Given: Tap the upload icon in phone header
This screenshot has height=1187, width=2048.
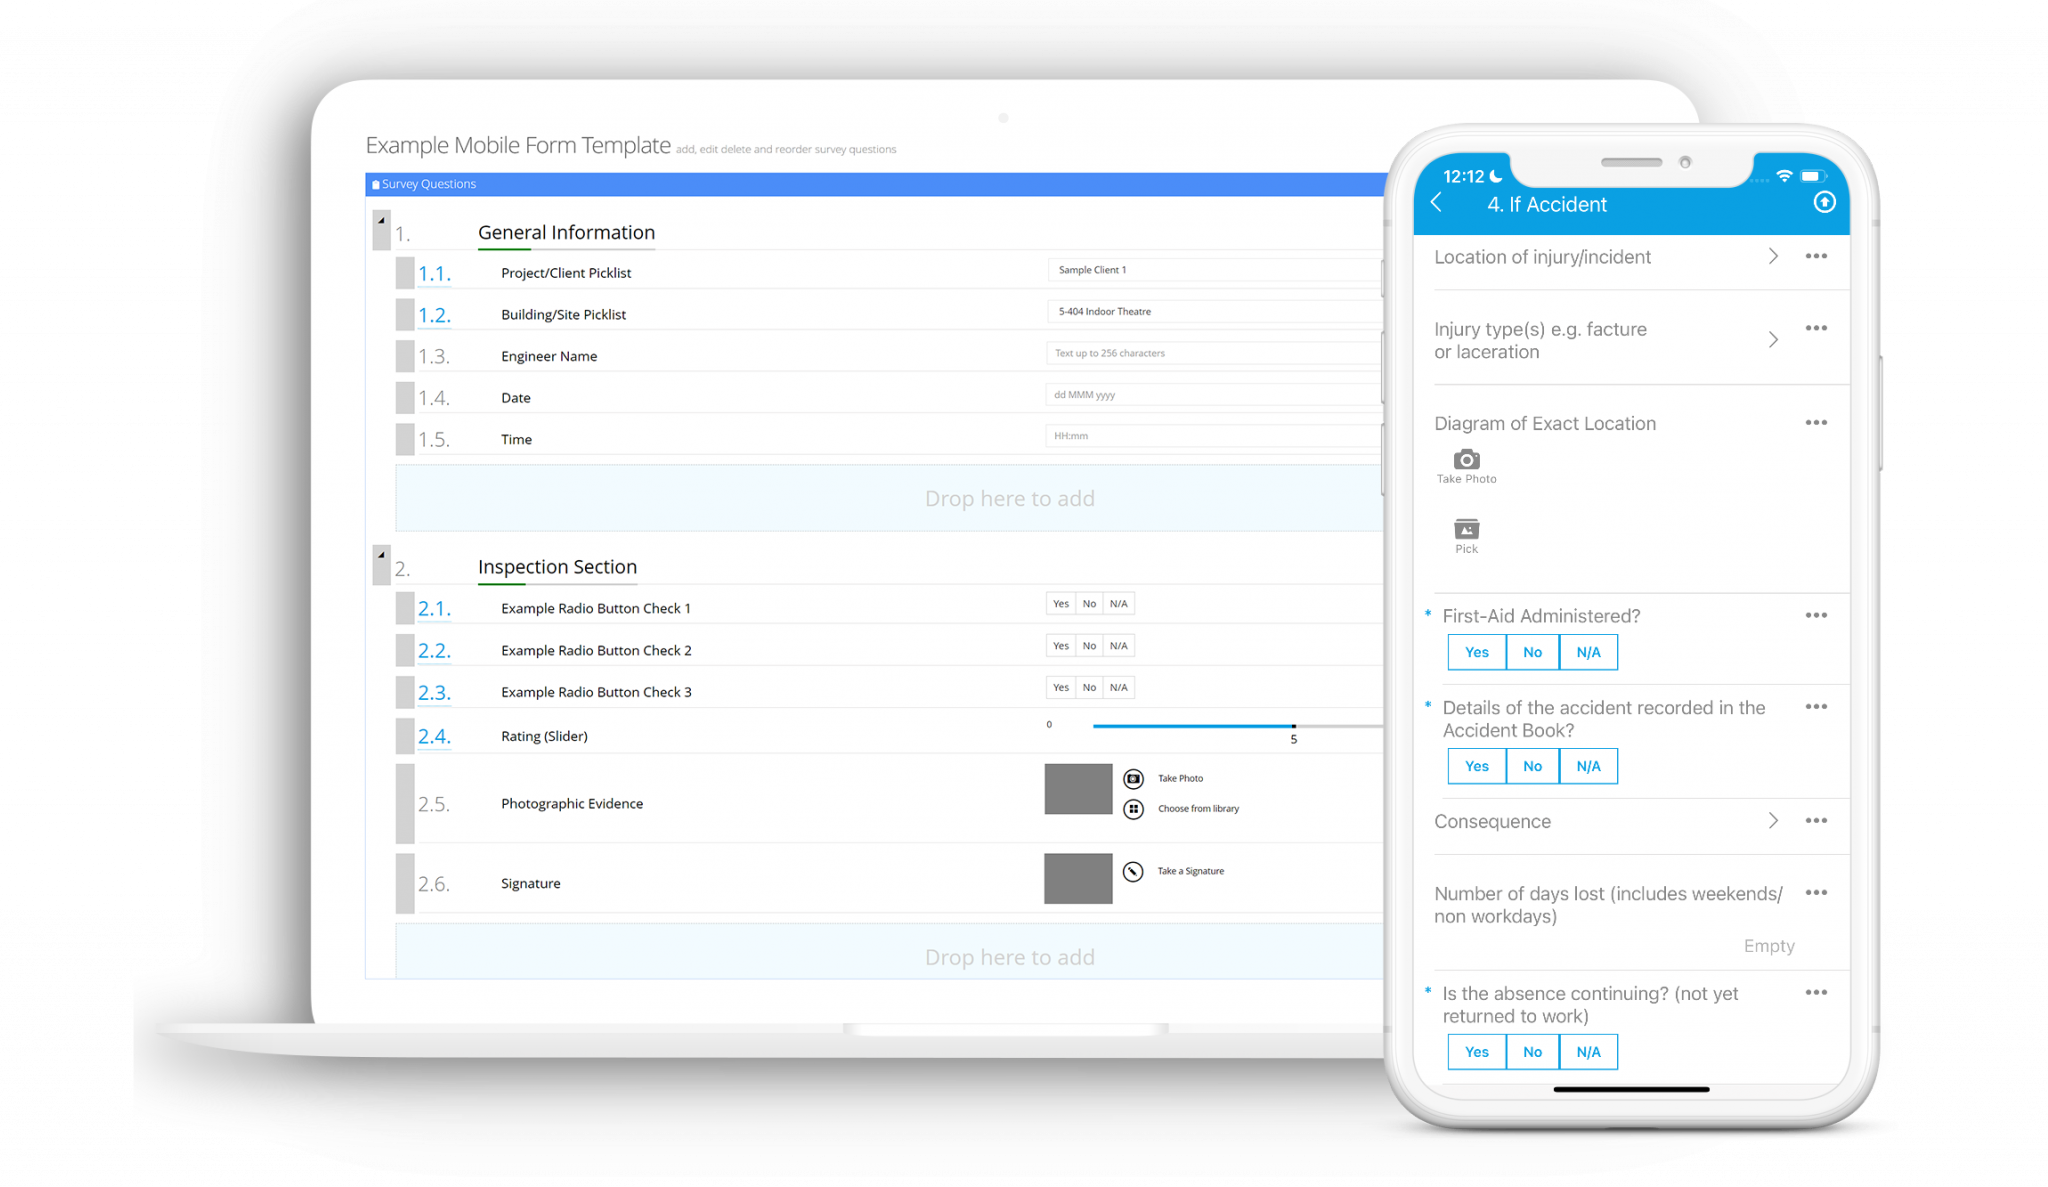Looking at the screenshot, I should [1824, 203].
